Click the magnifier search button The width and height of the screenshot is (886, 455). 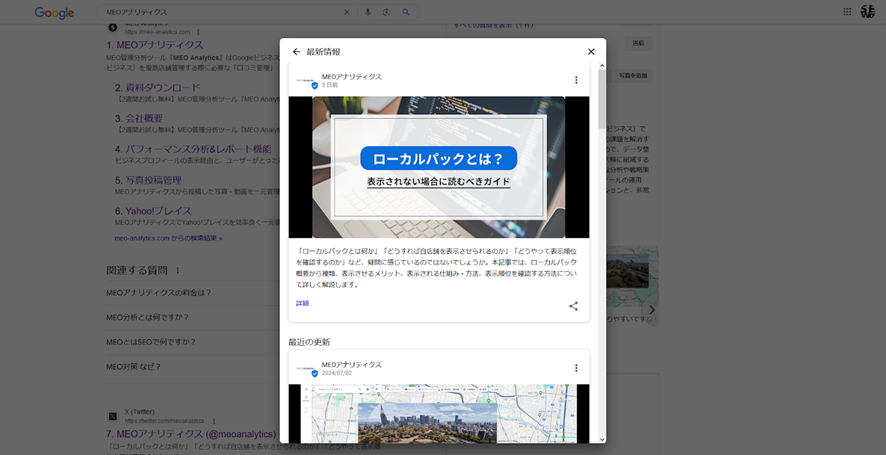pos(406,12)
